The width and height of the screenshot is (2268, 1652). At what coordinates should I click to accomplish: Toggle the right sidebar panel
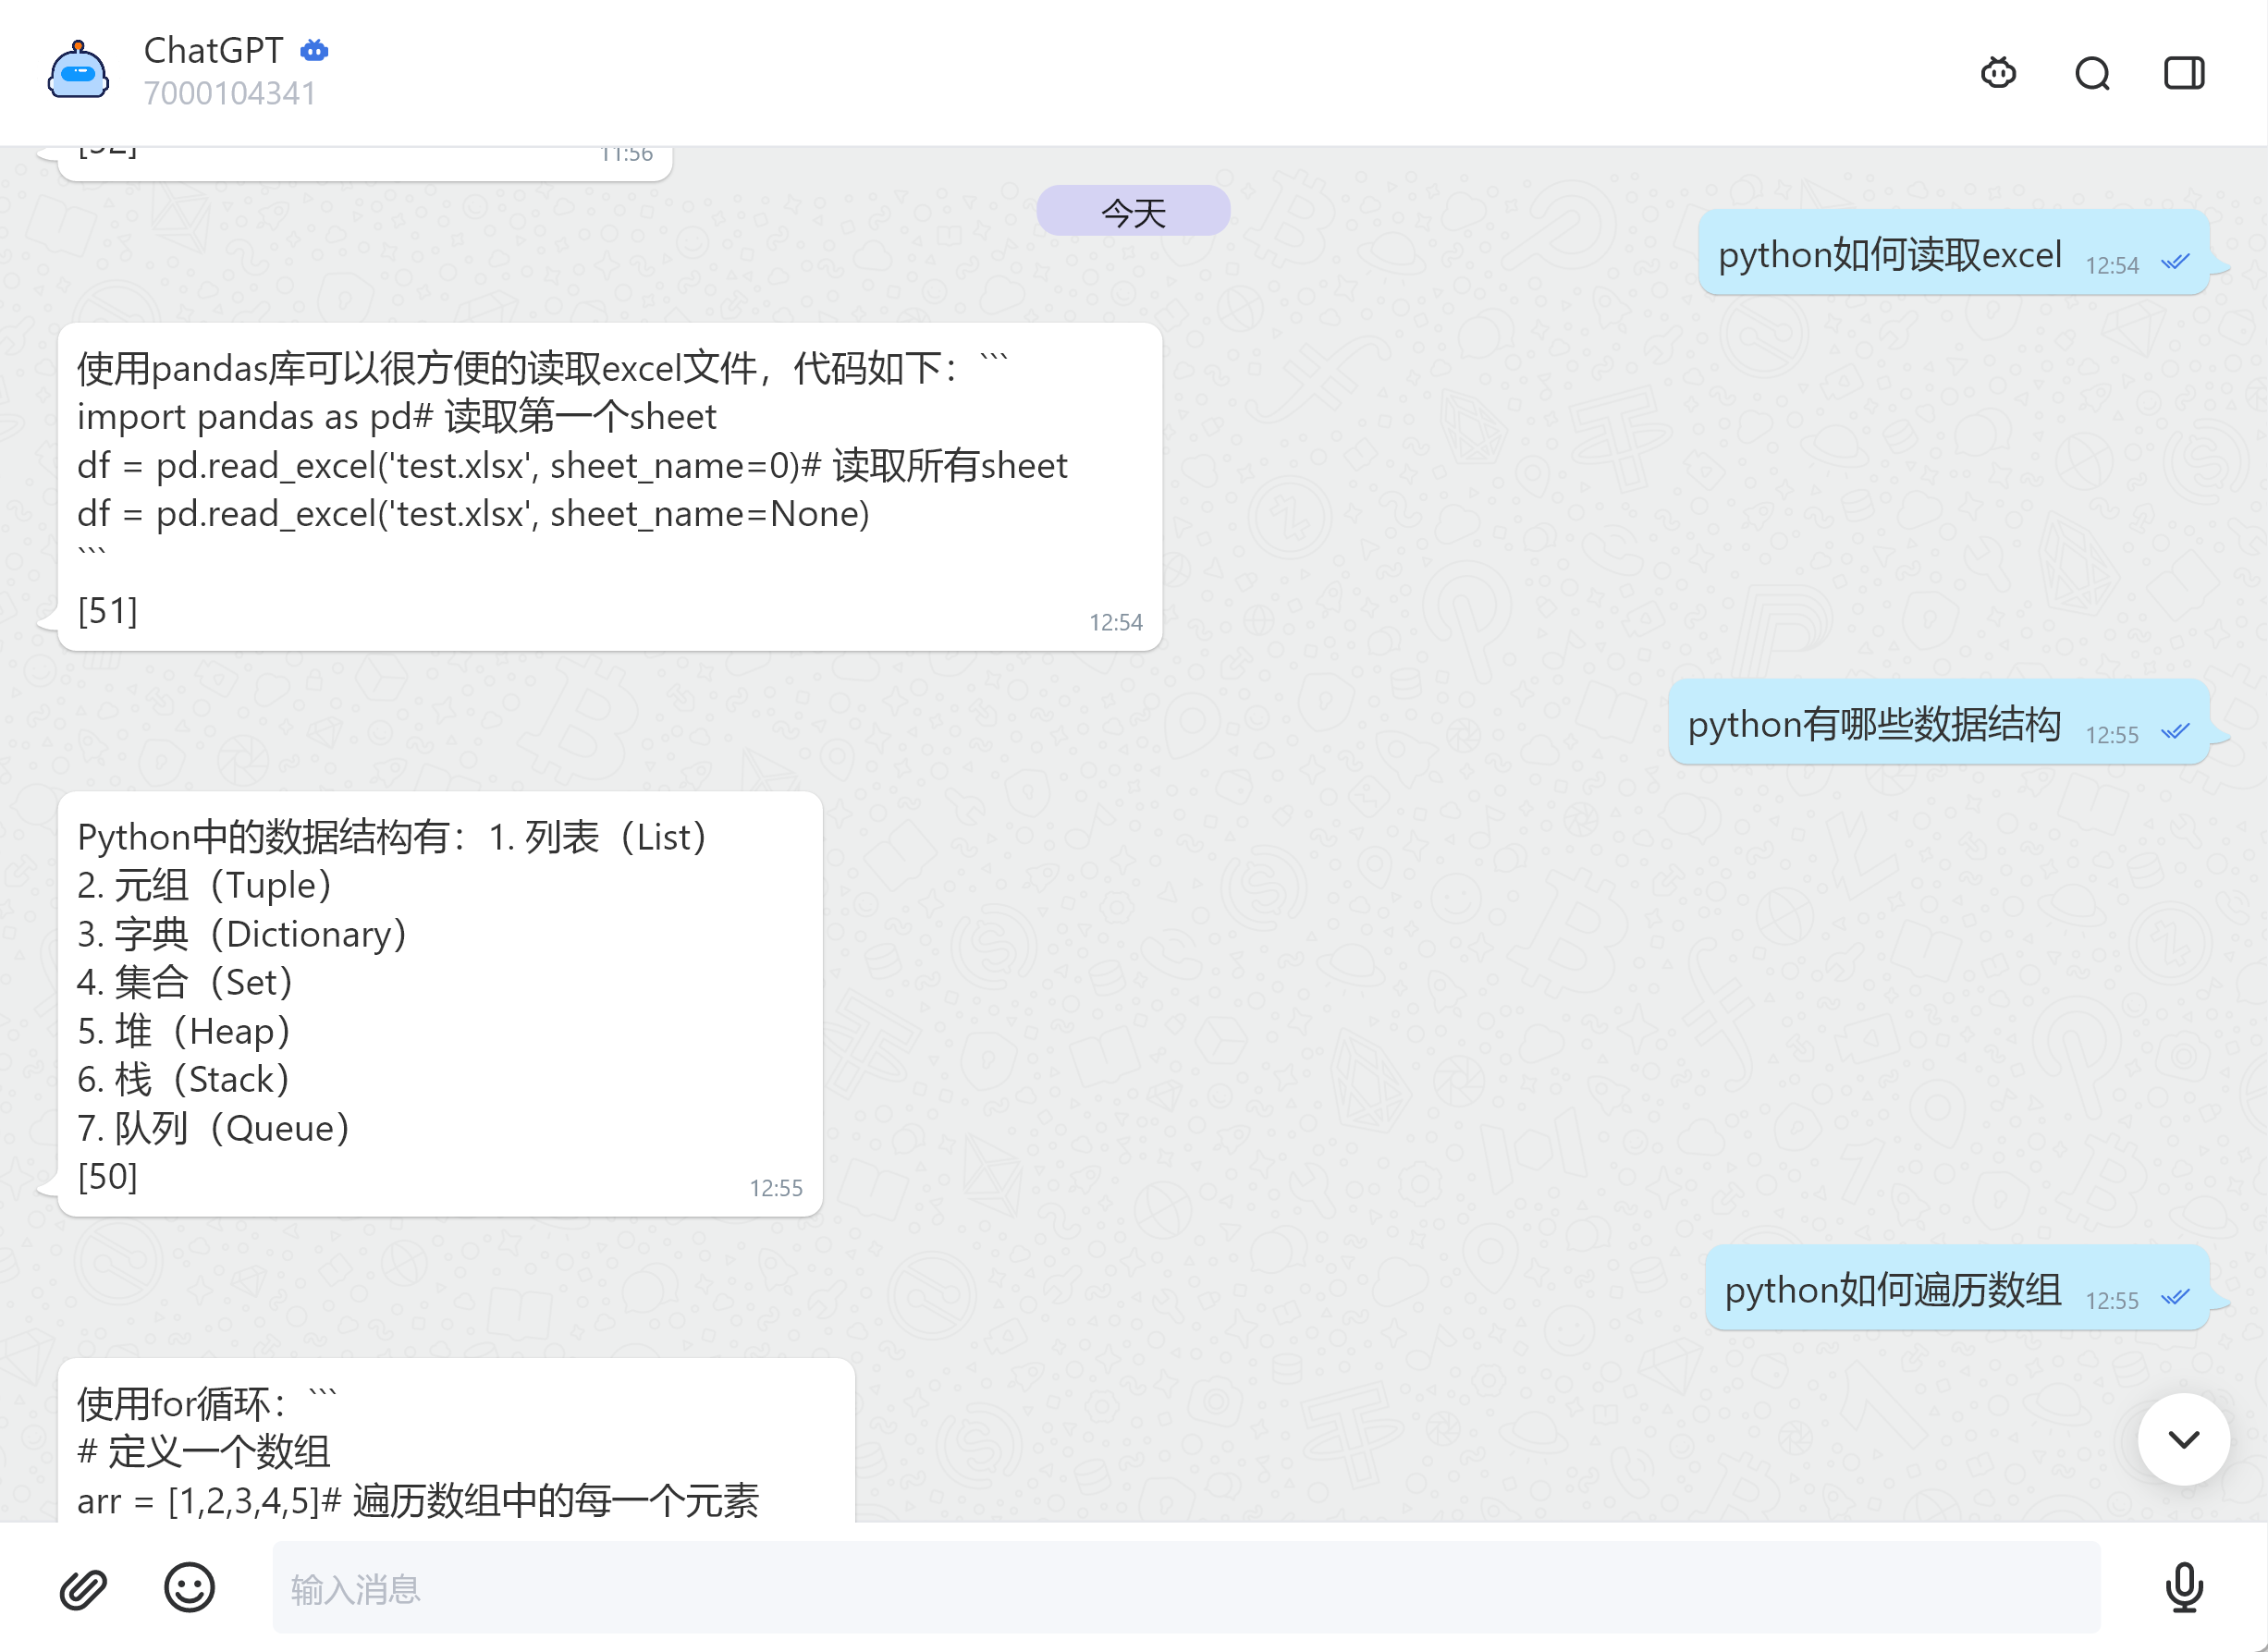point(2183,73)
